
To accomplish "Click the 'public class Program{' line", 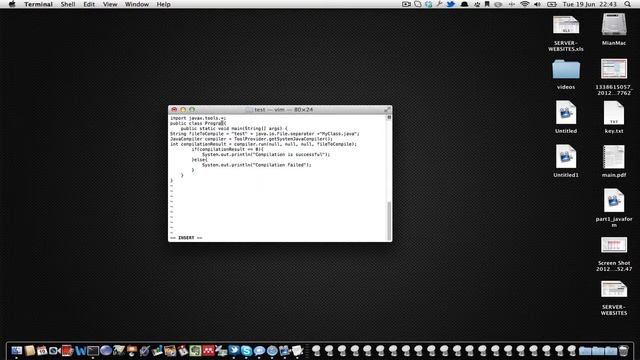I will point(198,123).
